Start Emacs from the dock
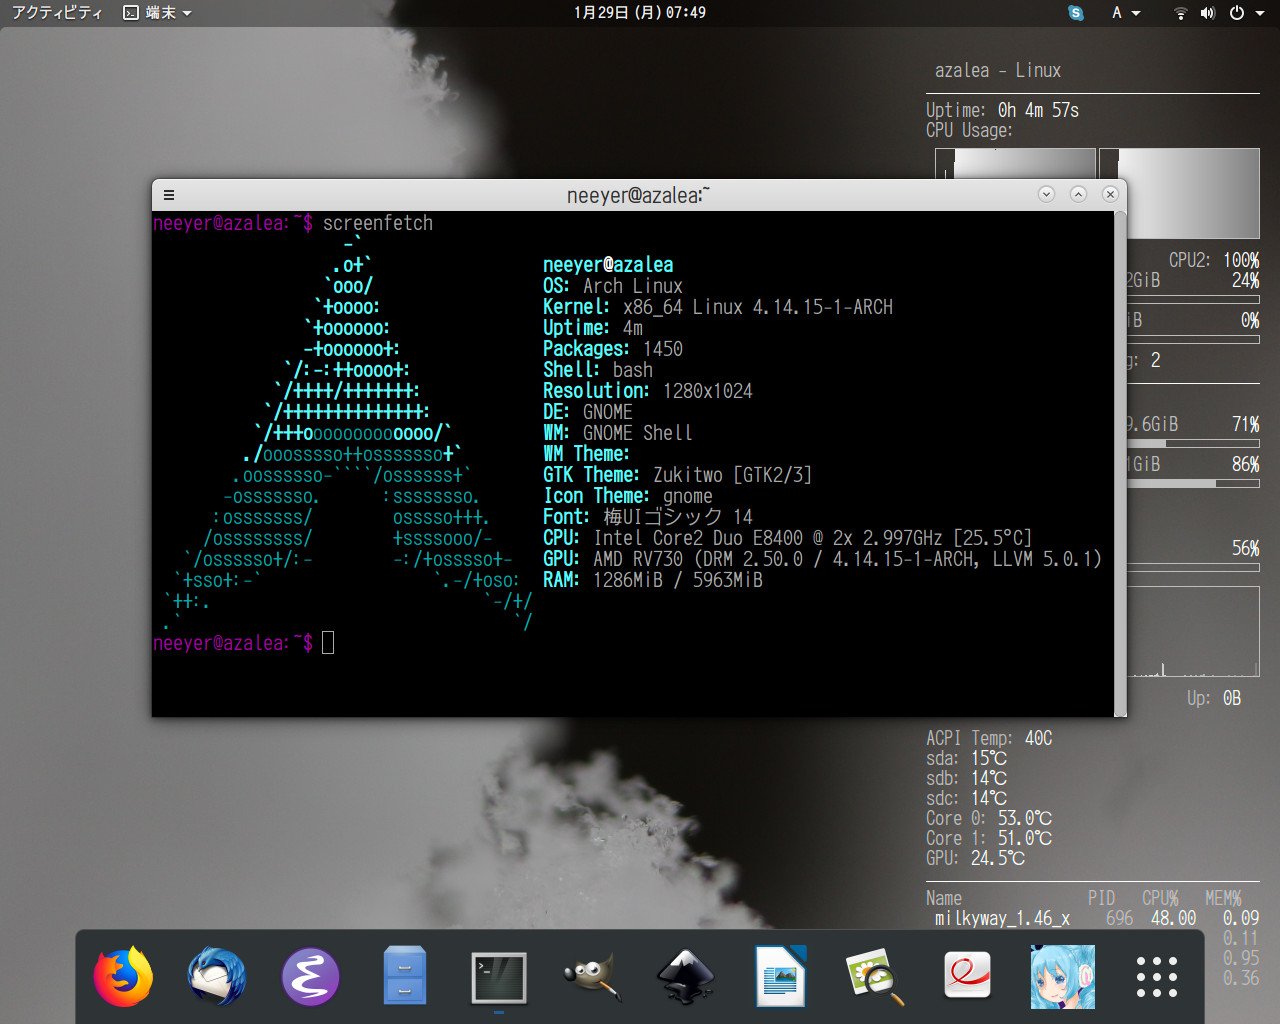The width and height of the screenshot is (1280, 1024). click(x=310, y=976)
